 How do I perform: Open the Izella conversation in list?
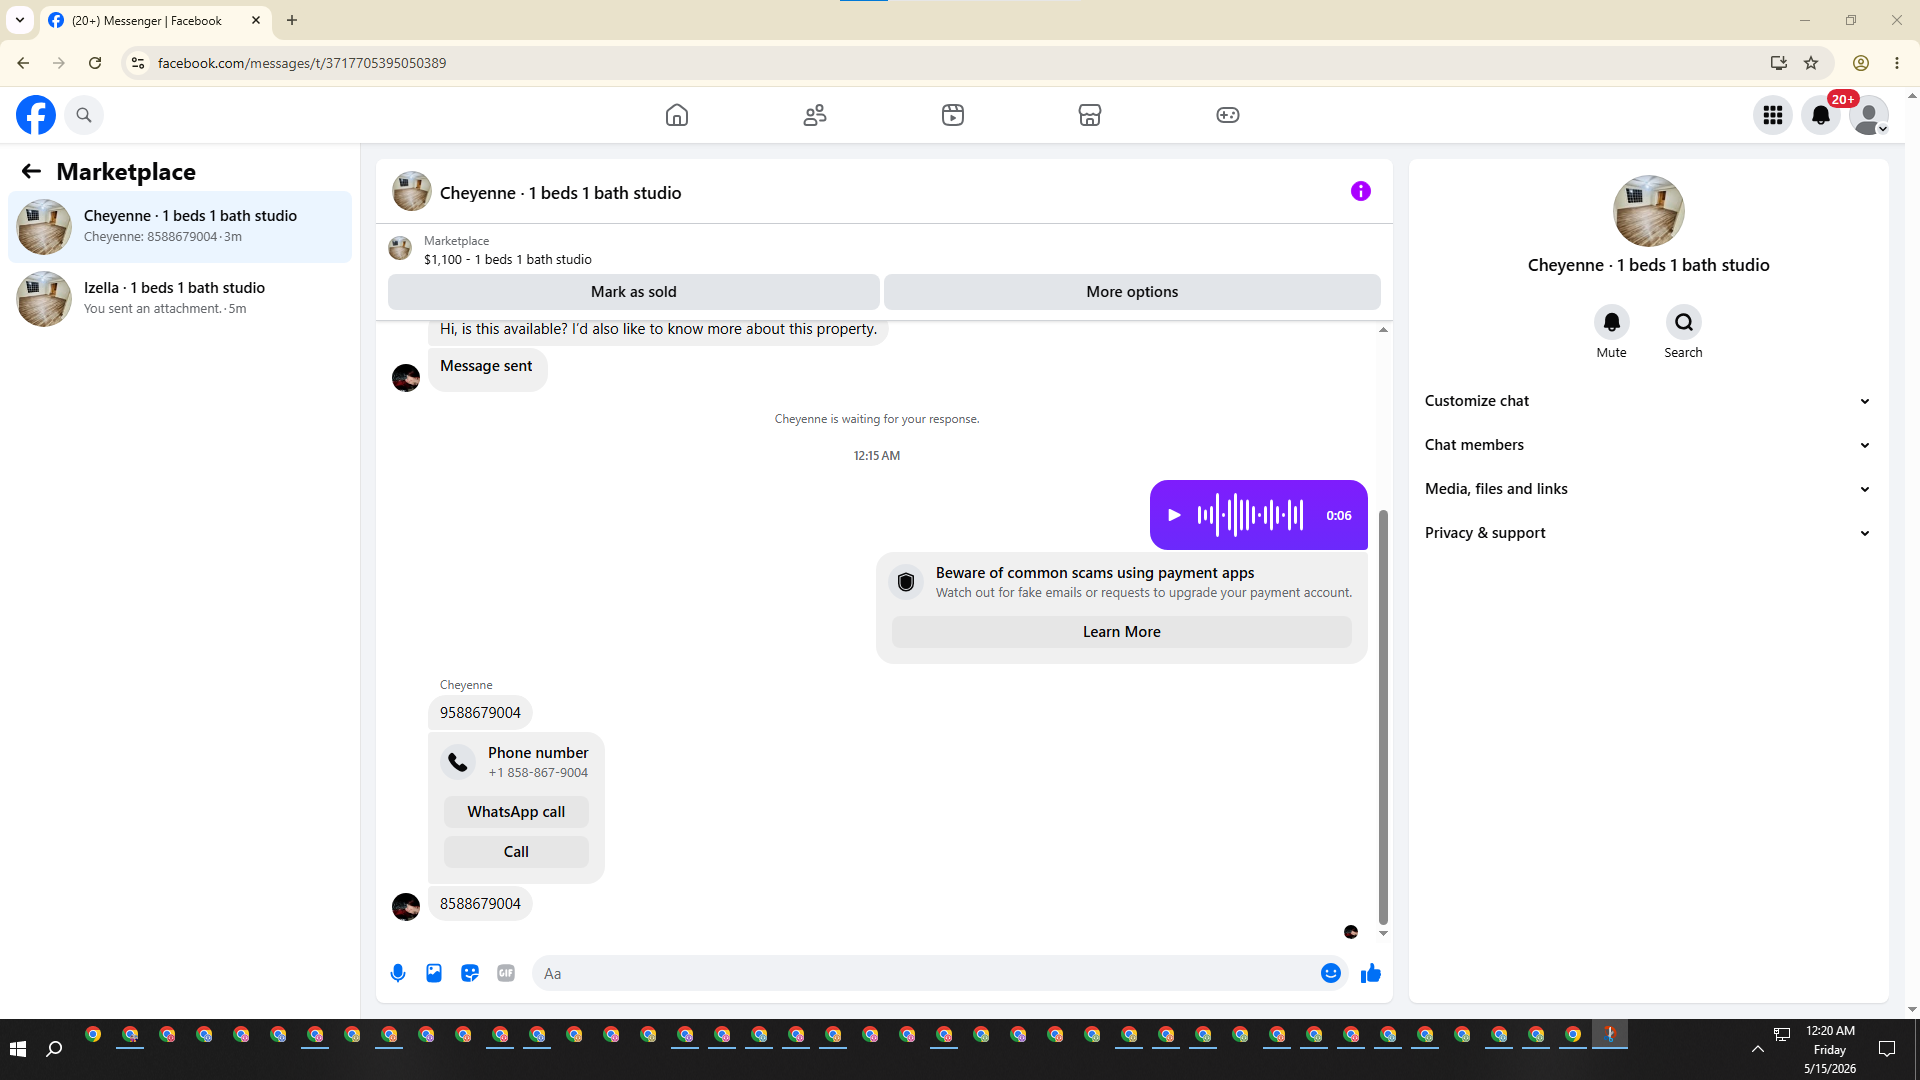tap(180, 299)
